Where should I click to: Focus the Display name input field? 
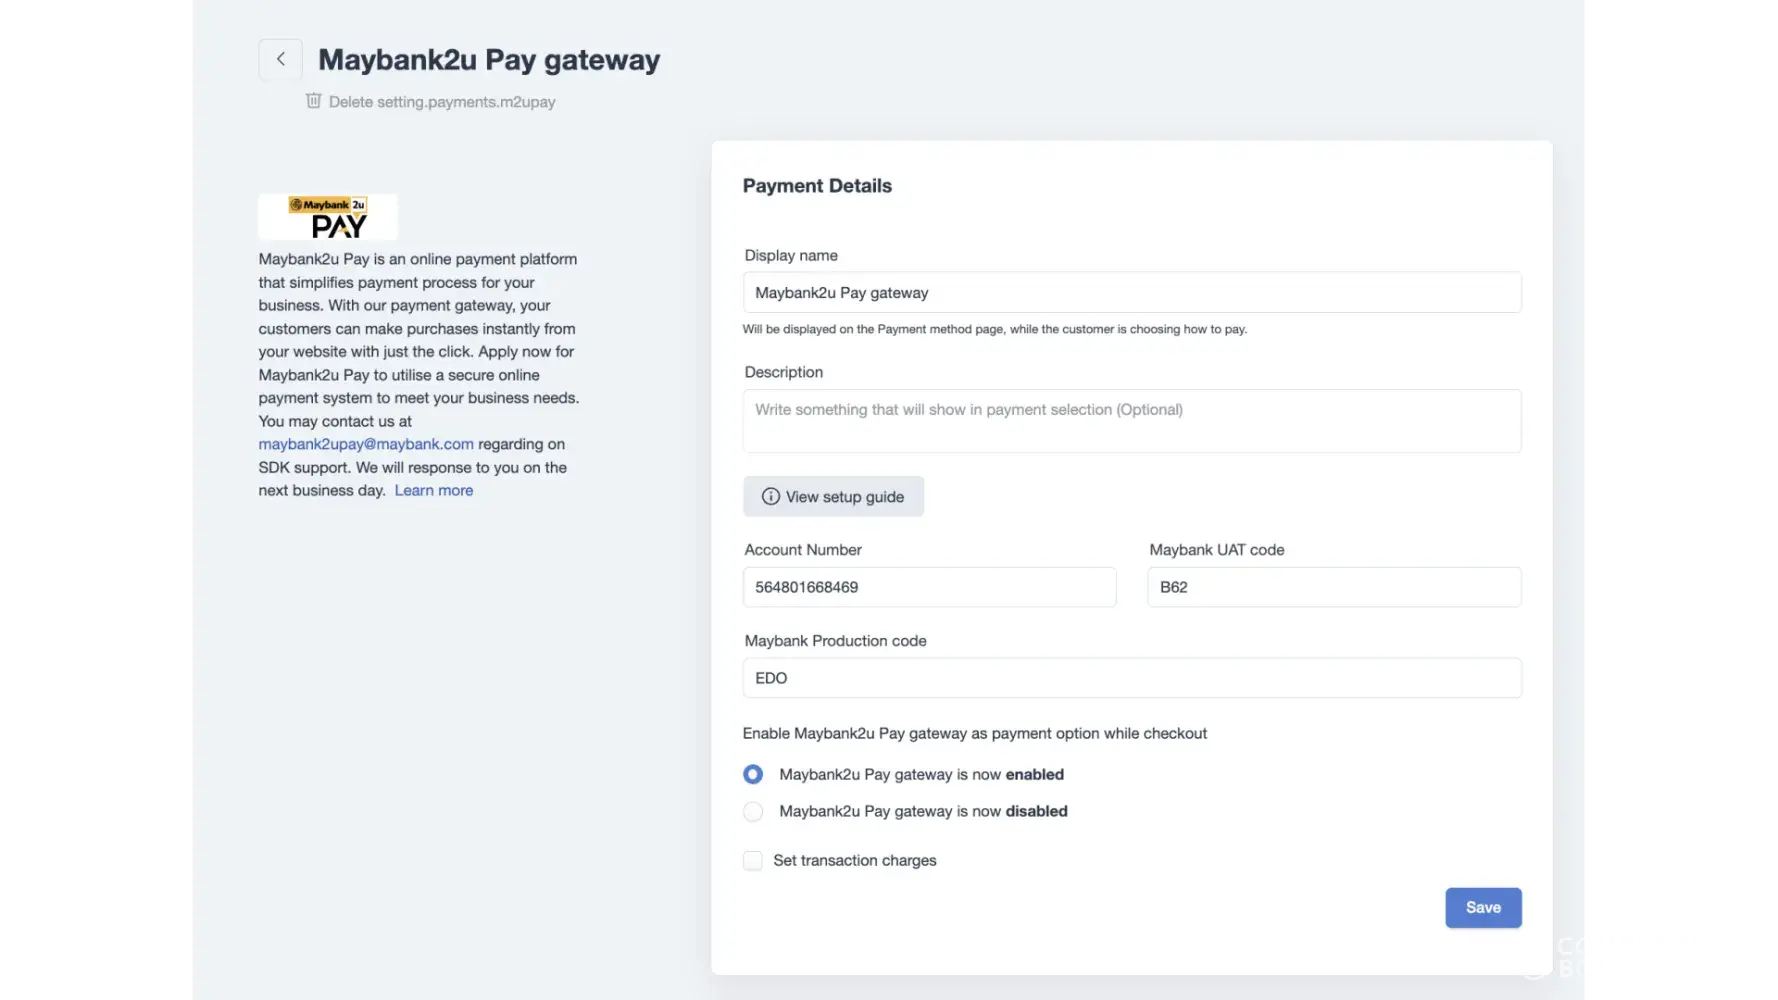pos(1132,293)
